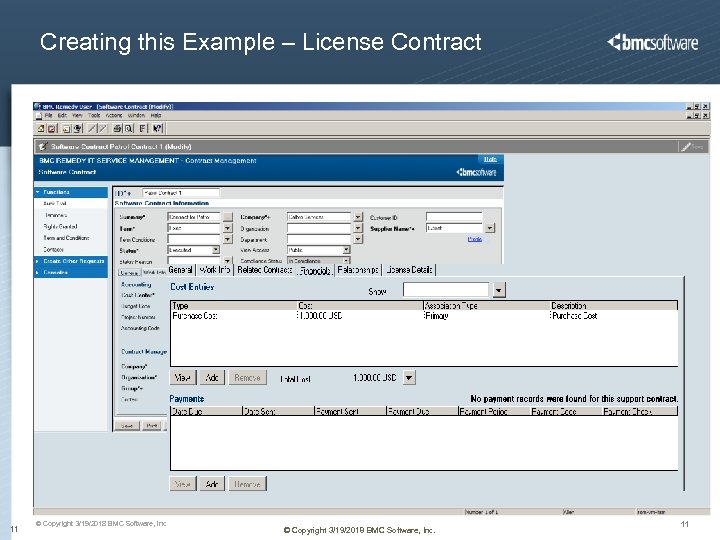The width and height of the screenshot is (720, 540).
Task: Open the License Details tab
Action: (x=409, y=270)
